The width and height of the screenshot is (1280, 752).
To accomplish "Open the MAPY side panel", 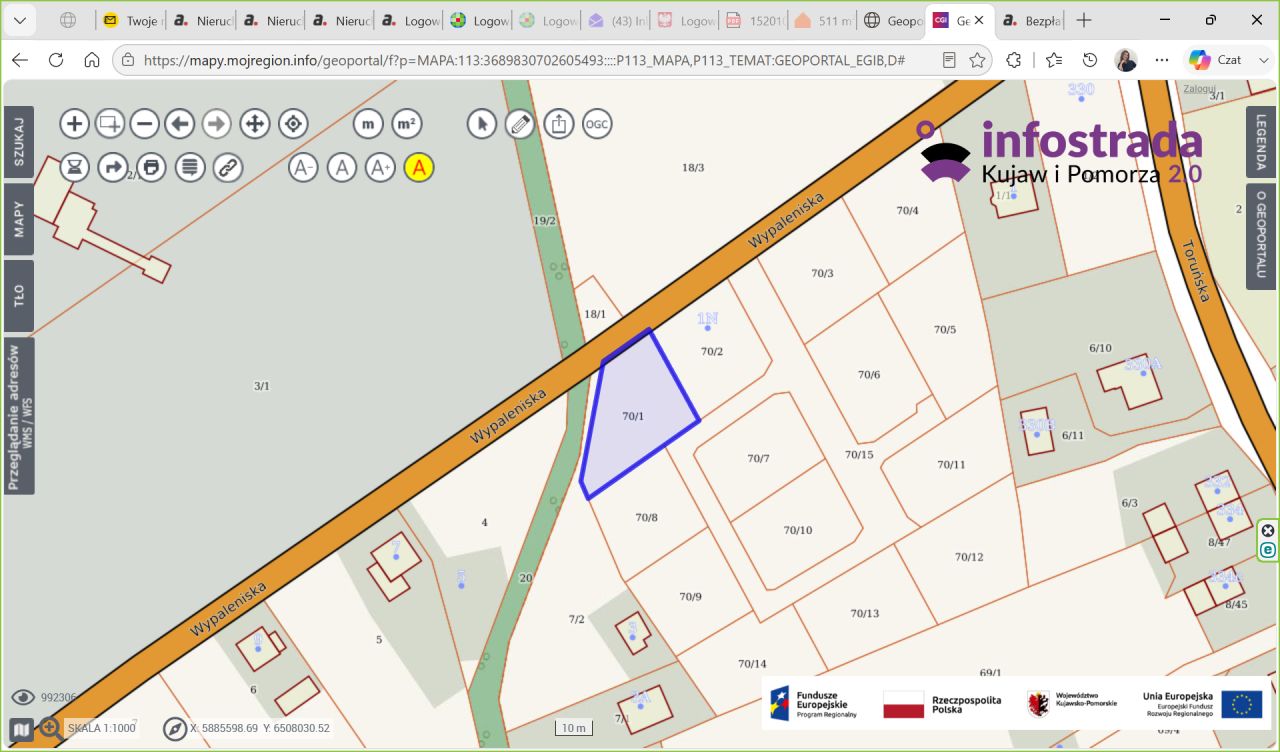I will point(19,219).
